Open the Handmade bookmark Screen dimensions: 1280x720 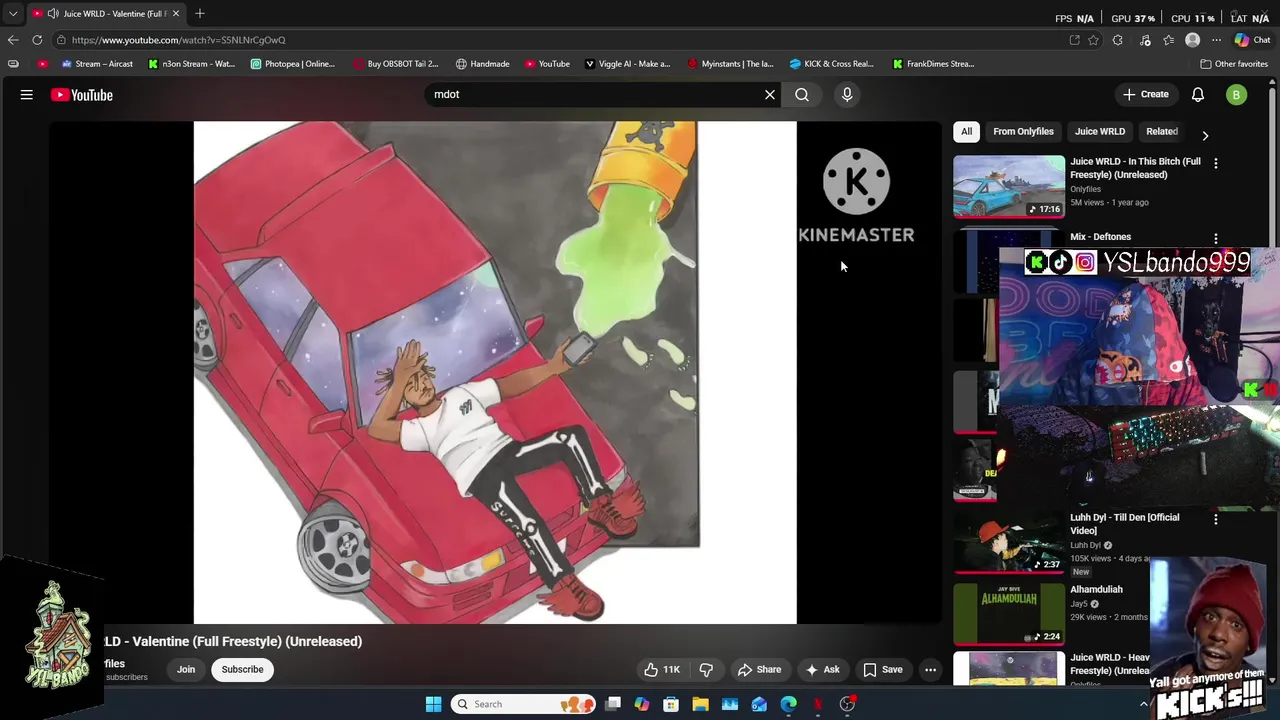coord(483,64)
